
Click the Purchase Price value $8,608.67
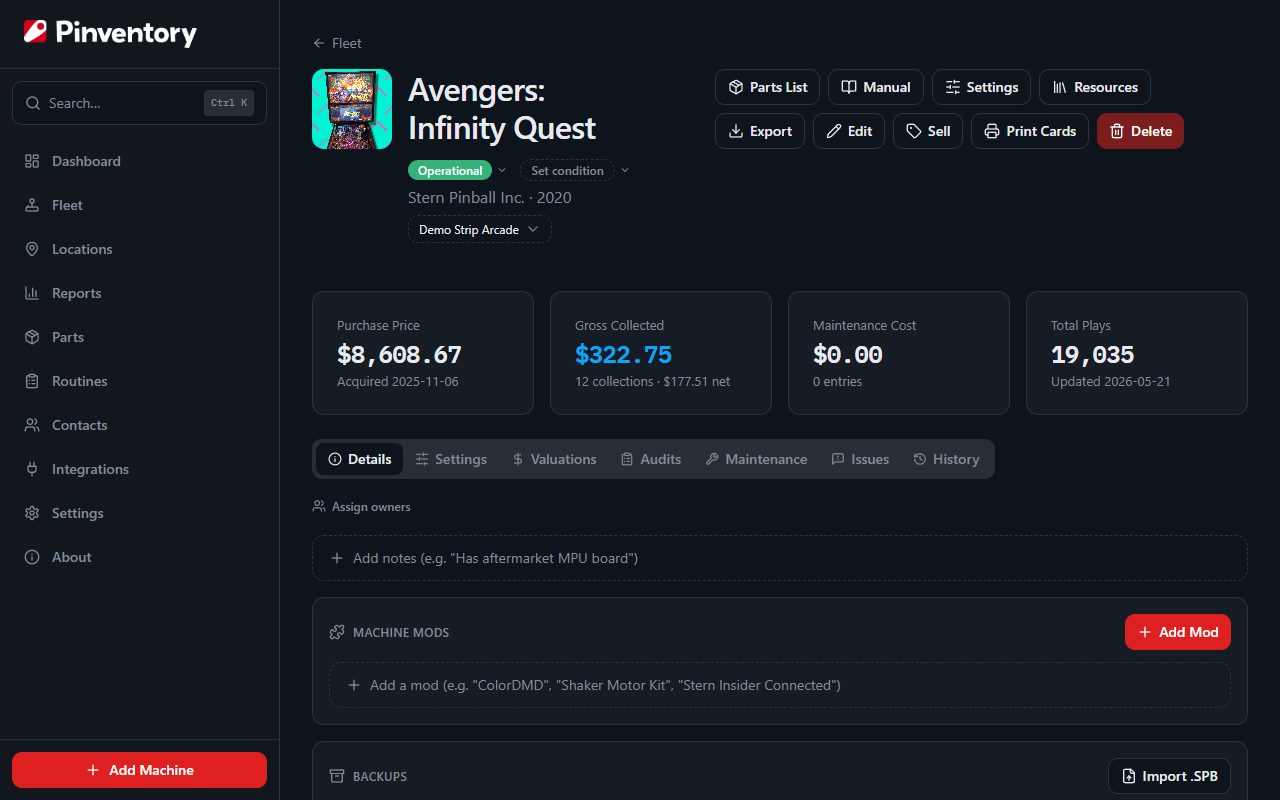click(399, 354)
